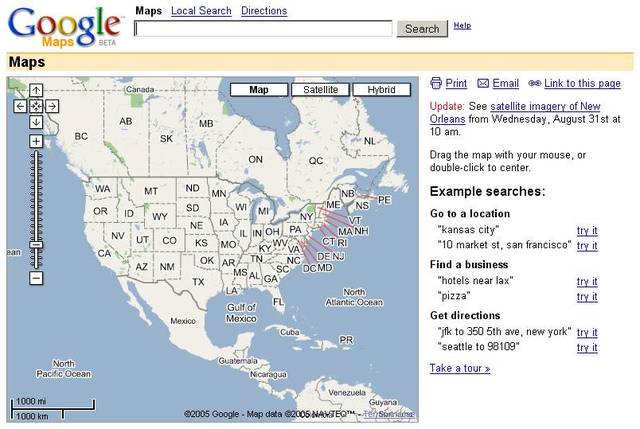Switch to Satellite view

pos(320,90)
